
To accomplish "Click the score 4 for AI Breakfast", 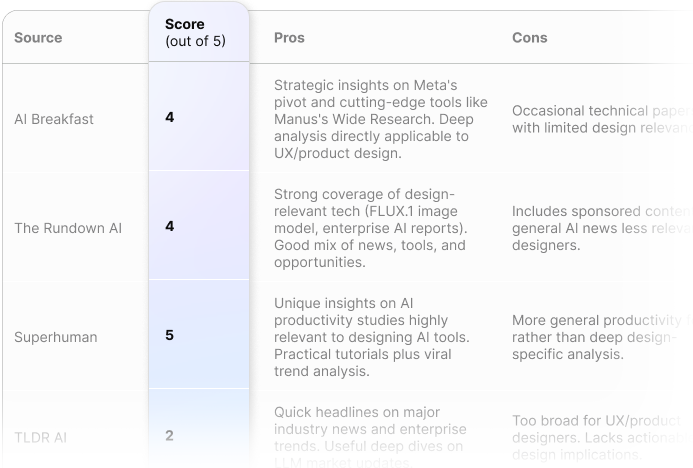I will click(170, 117).
